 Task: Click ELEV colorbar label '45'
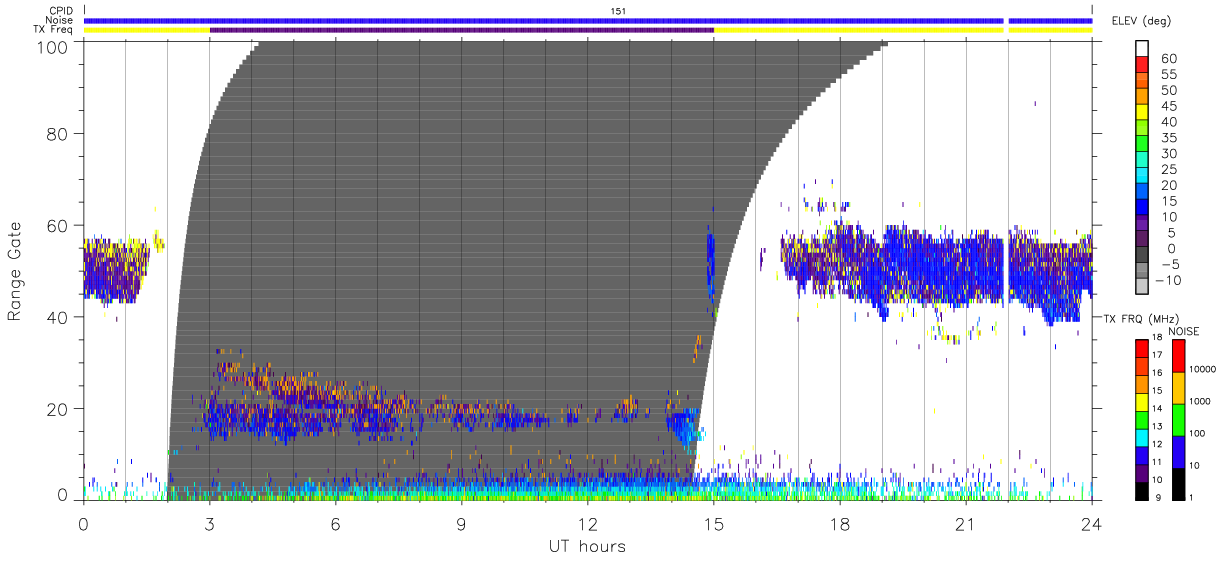(x=1168, y=107)
